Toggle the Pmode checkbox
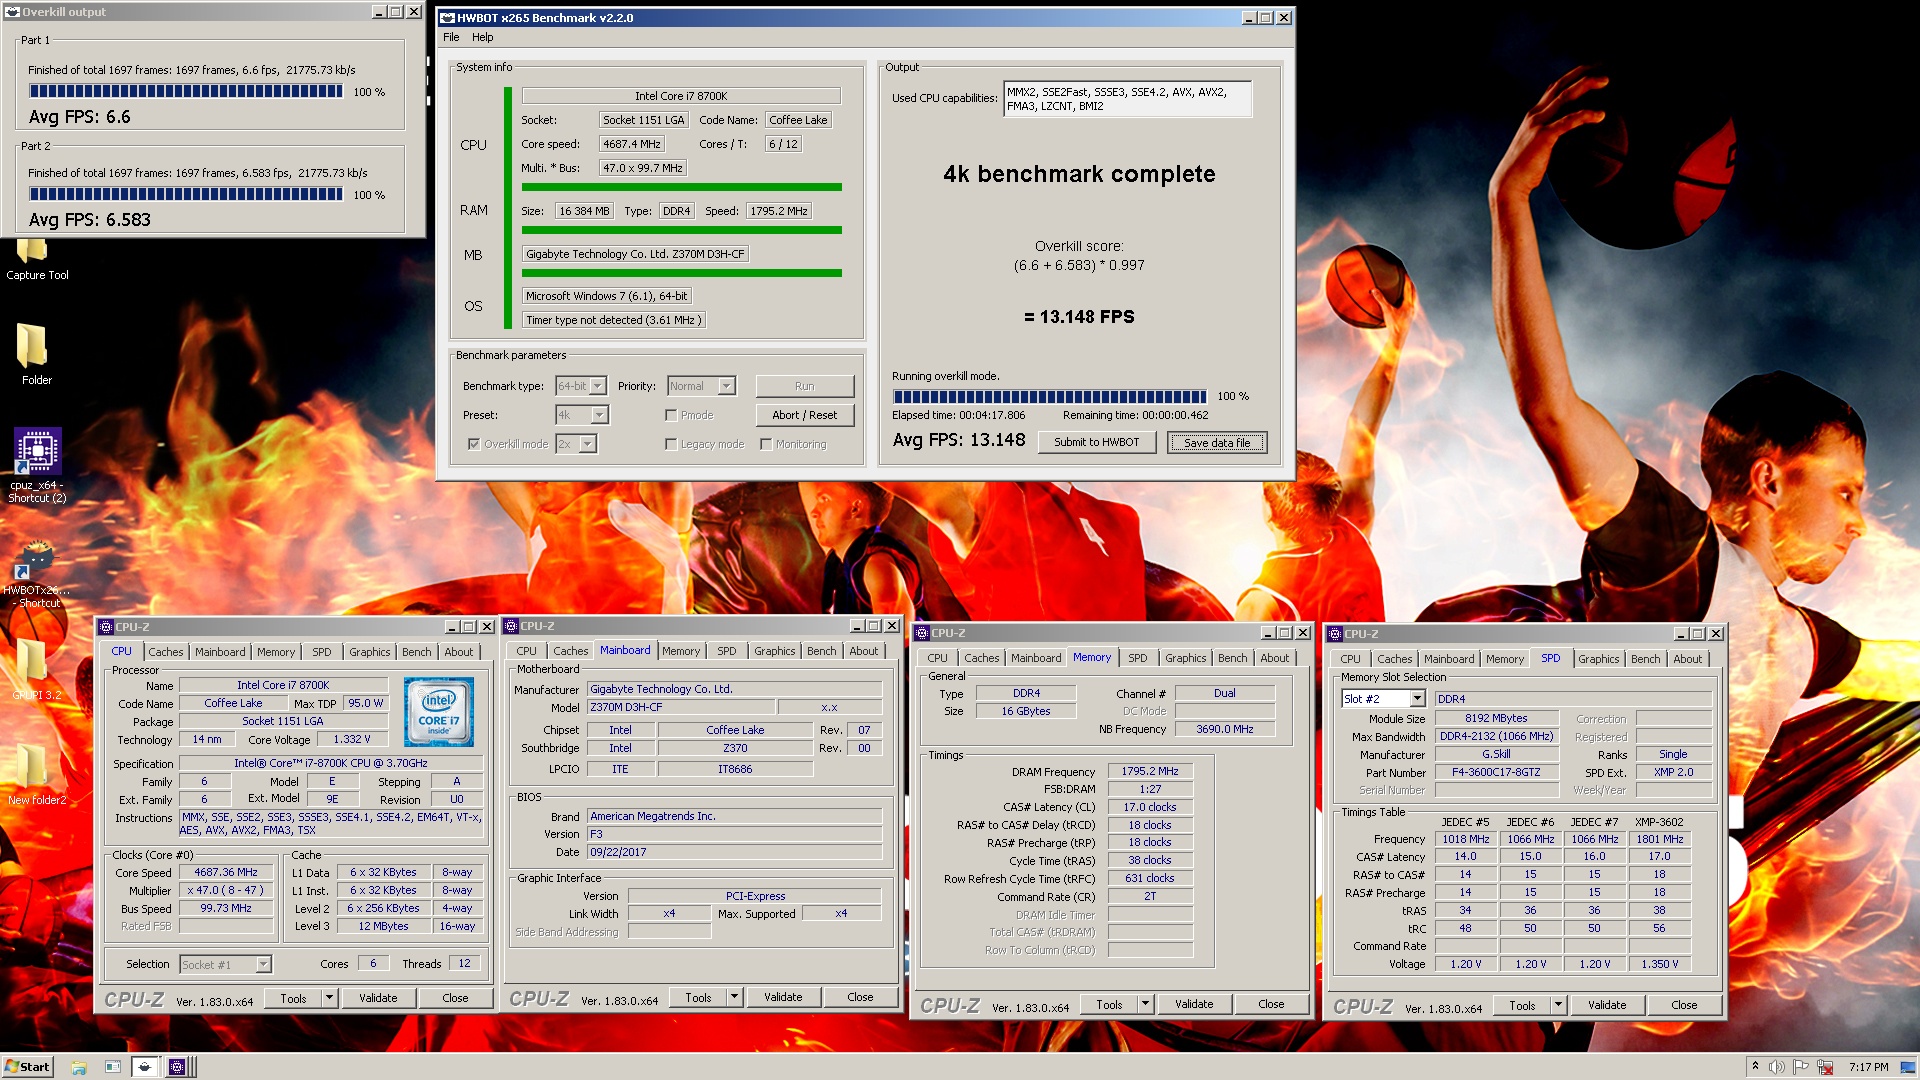 click(671, 415)
